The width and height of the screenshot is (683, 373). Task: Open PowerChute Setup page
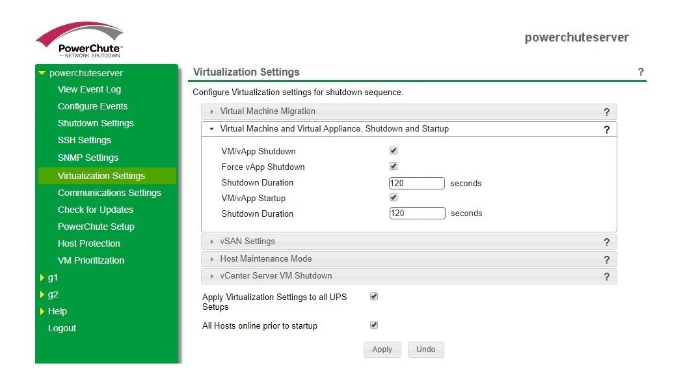pos(96,227)
